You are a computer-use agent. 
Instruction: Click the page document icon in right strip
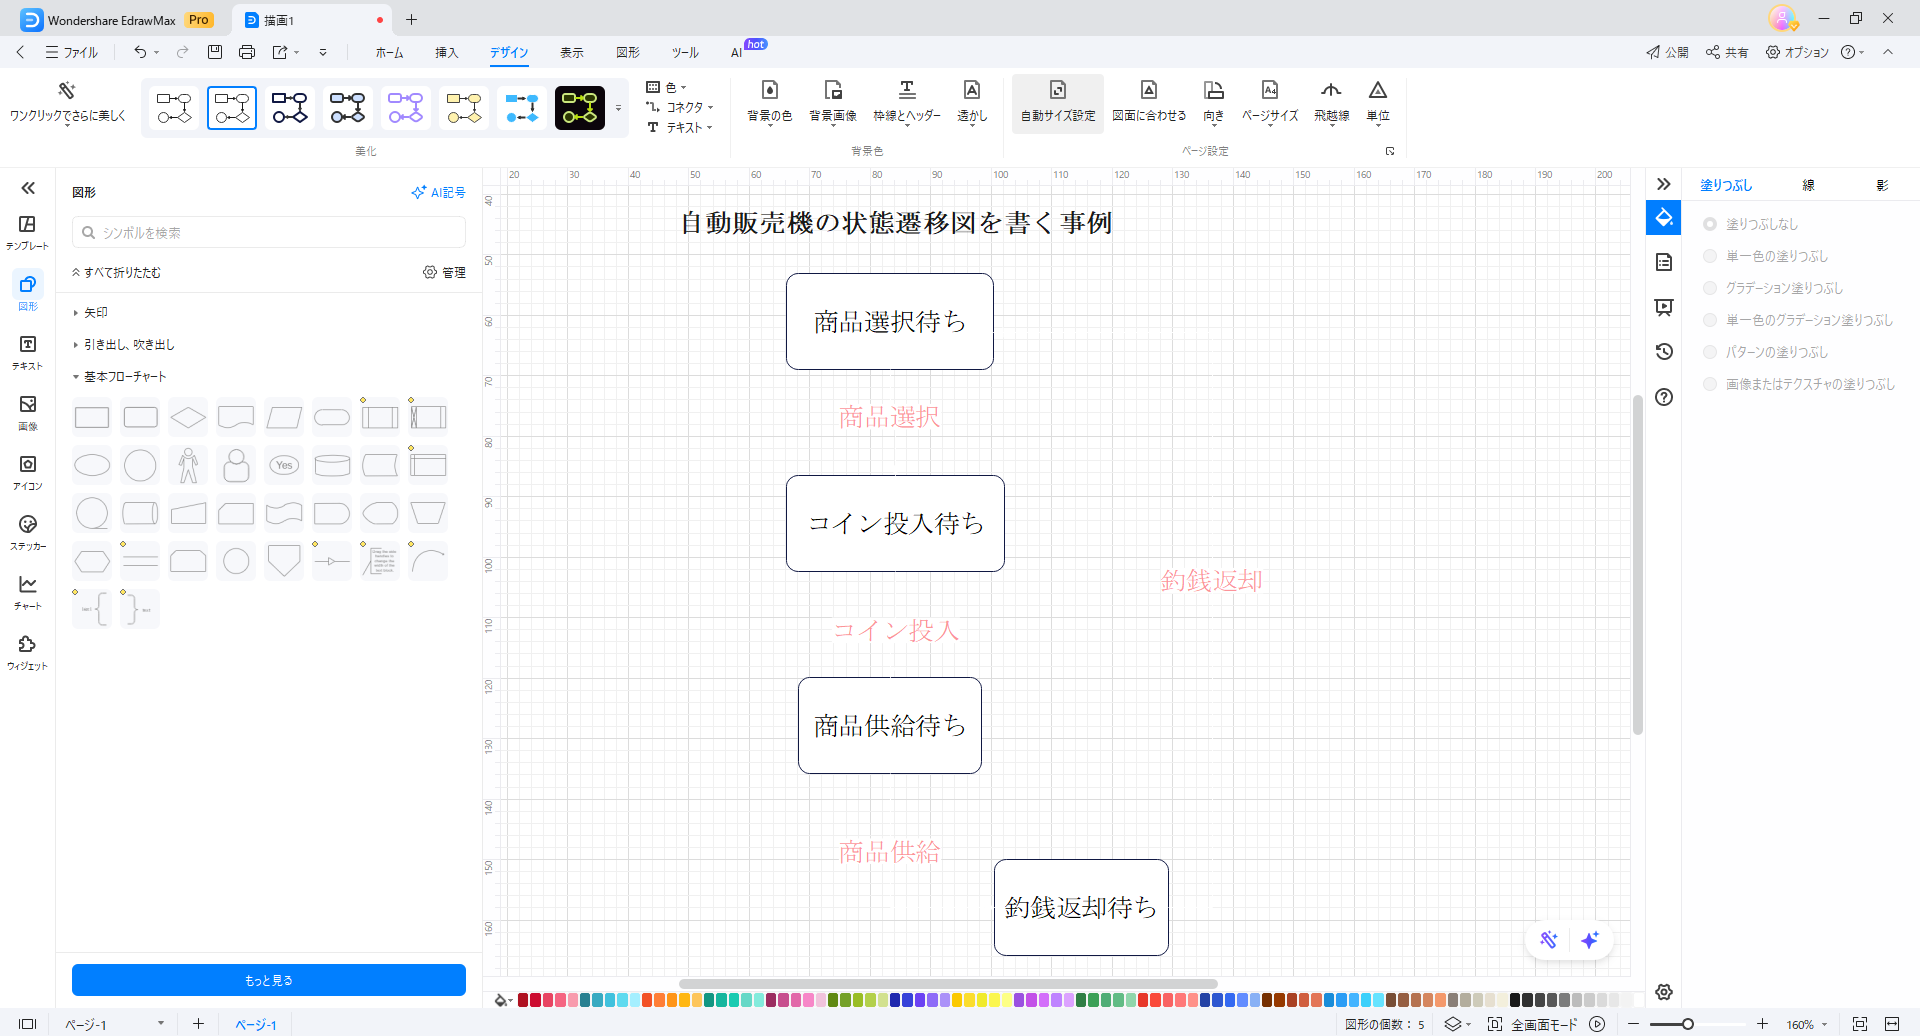[1664, 262]
